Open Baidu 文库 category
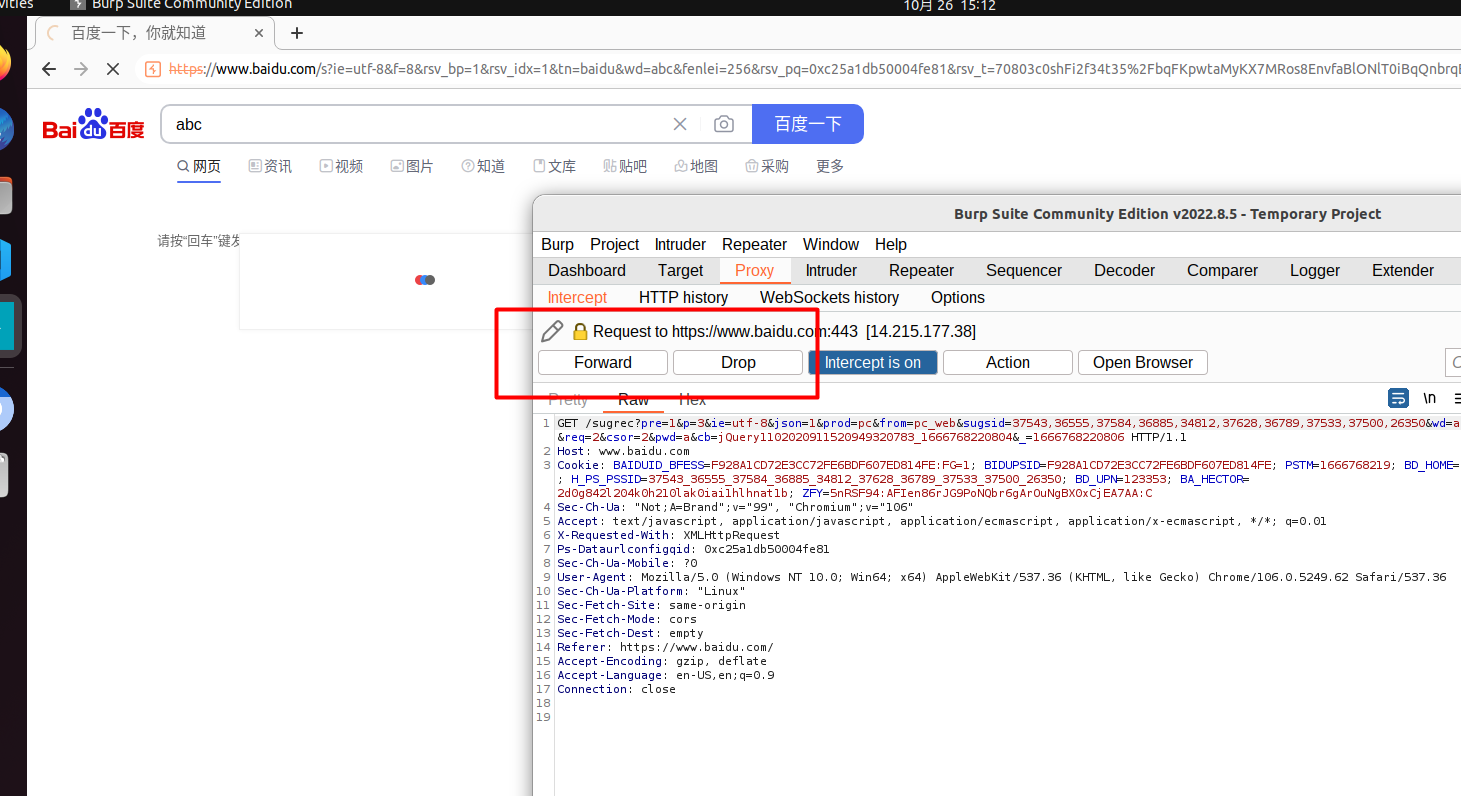The width and height of the screenshot is (1461, 796). coord(554,166)
